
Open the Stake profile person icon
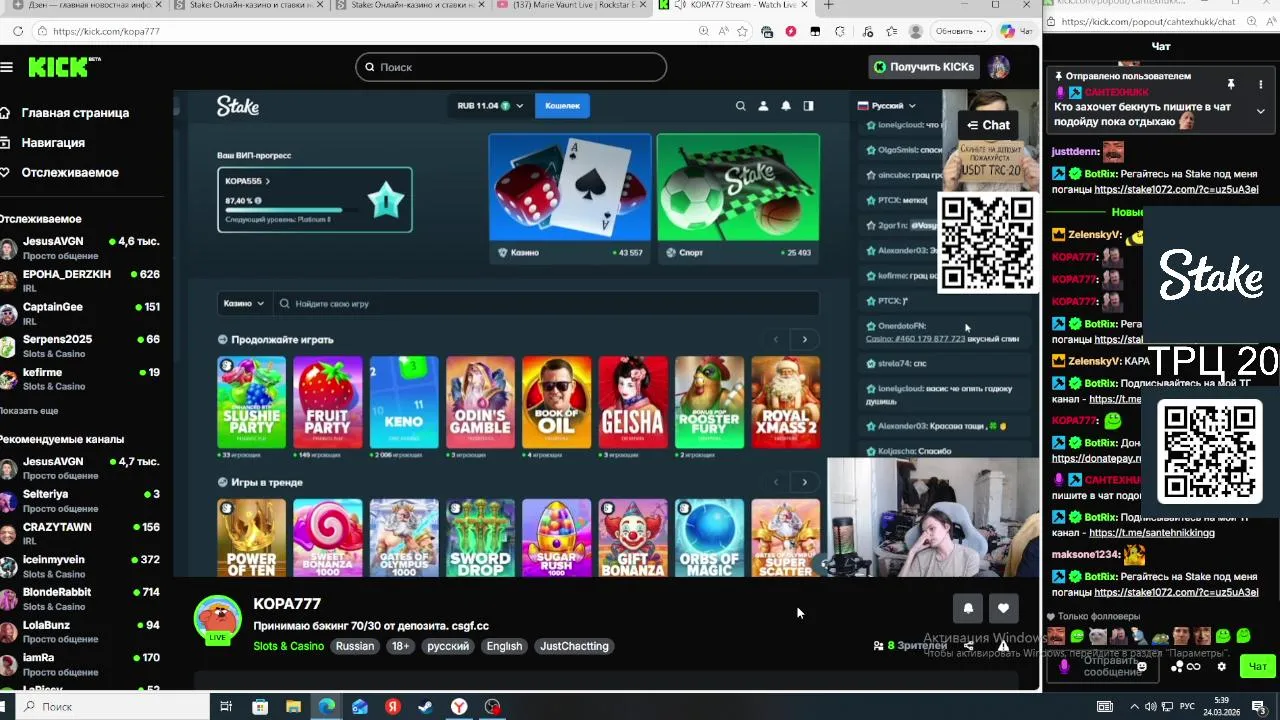click(763, 106)
